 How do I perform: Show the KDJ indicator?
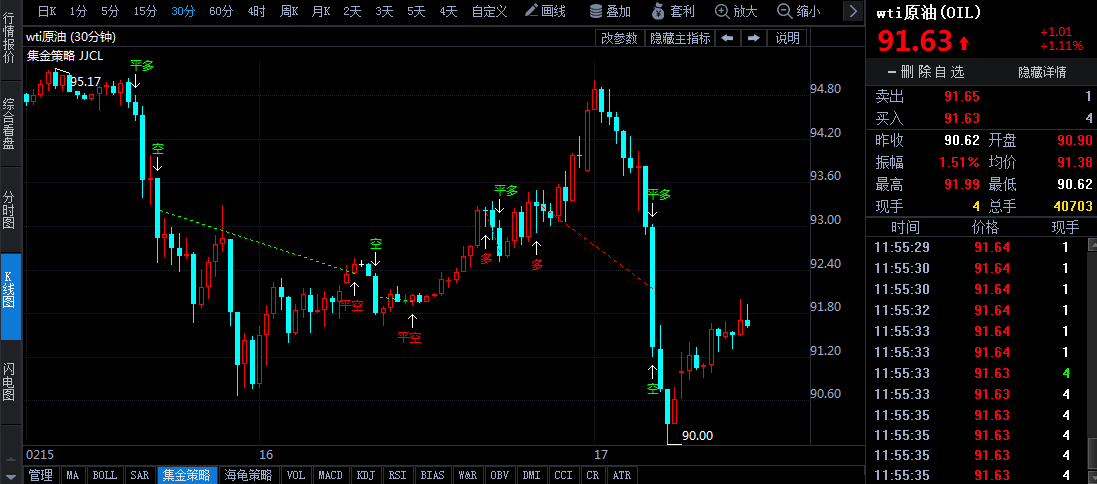tap(366, 476)
